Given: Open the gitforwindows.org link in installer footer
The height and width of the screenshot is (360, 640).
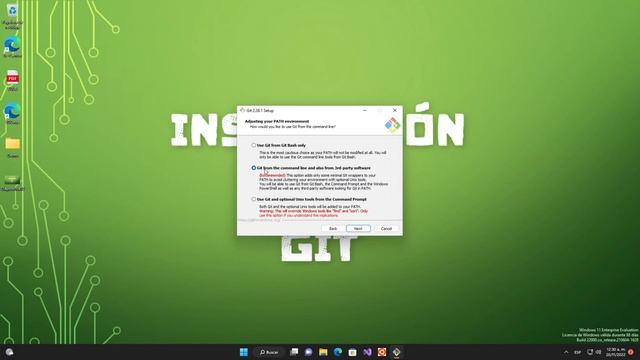Looking at the screenshot, I should [260, 220].
